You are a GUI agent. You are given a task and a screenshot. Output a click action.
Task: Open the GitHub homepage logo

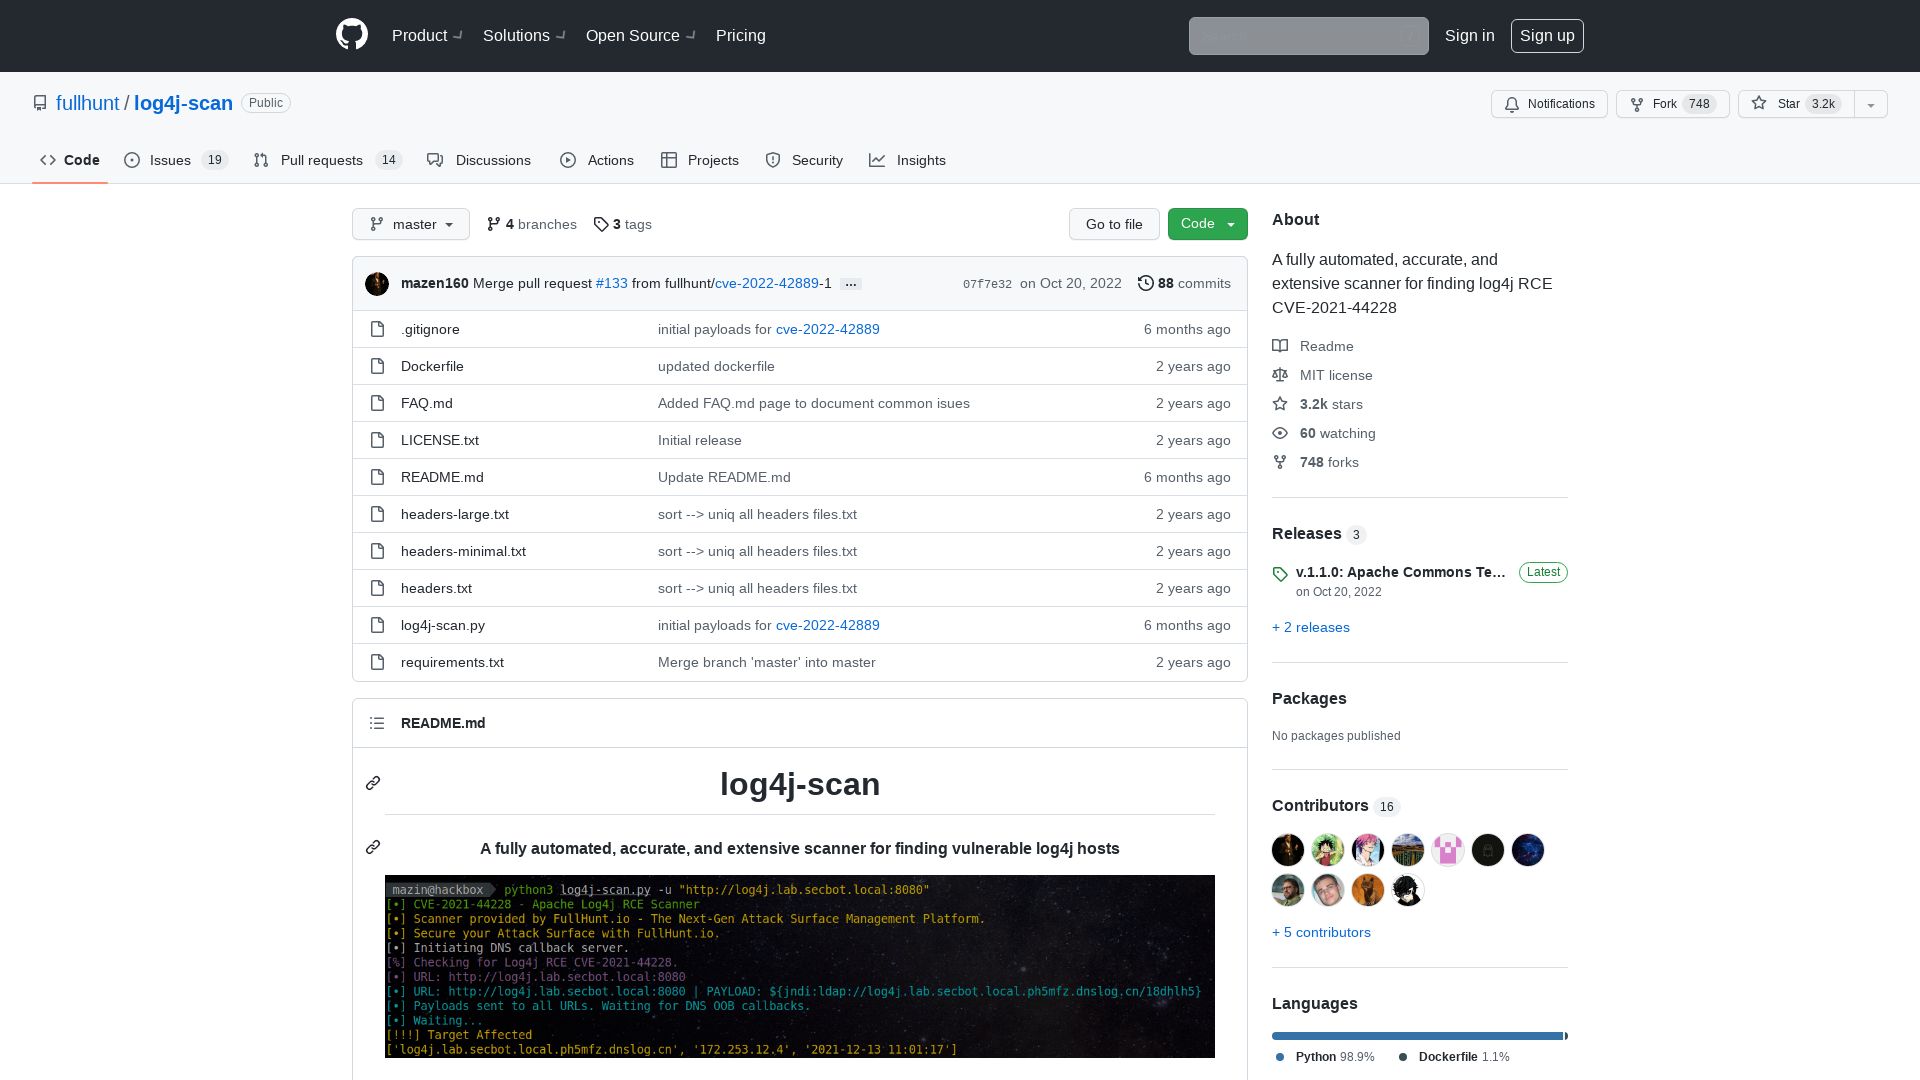(x=352, y=35)
